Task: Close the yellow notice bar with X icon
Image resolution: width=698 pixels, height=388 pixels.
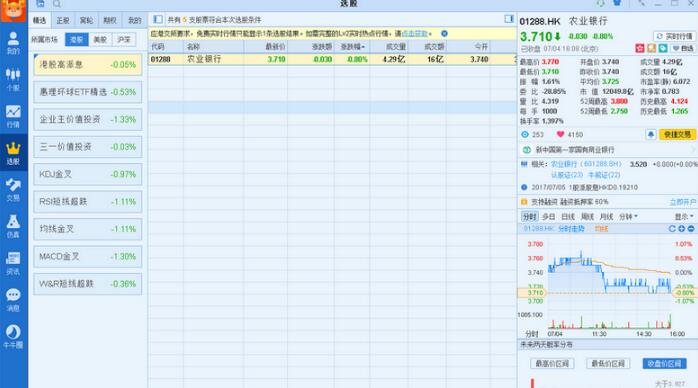Action: point(444,33)
